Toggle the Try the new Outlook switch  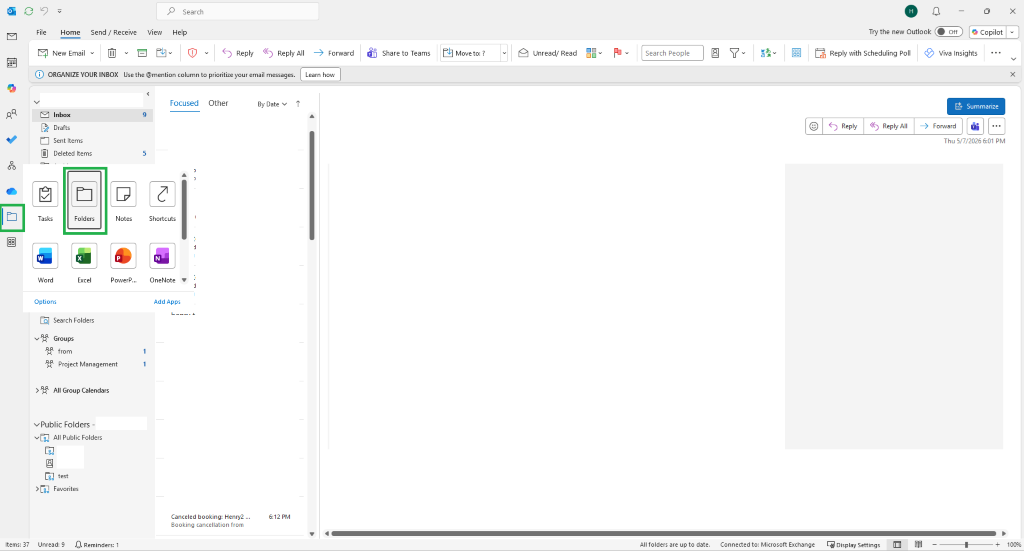coord(948,31)
